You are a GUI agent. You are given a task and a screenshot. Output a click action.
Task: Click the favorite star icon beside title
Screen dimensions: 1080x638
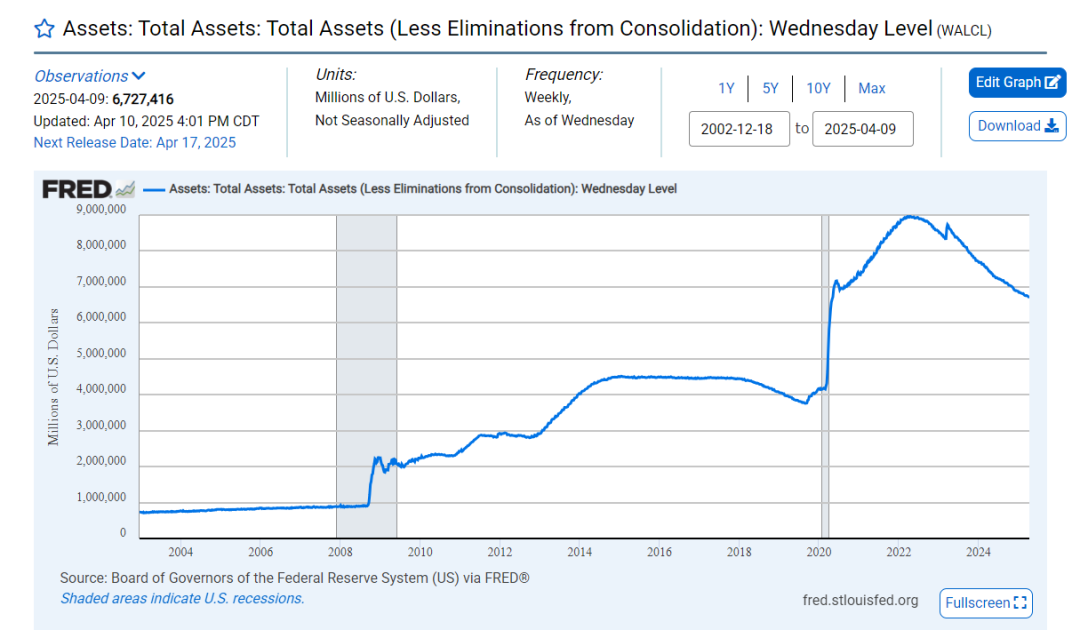pyautogui.click(x=44, y=28)
